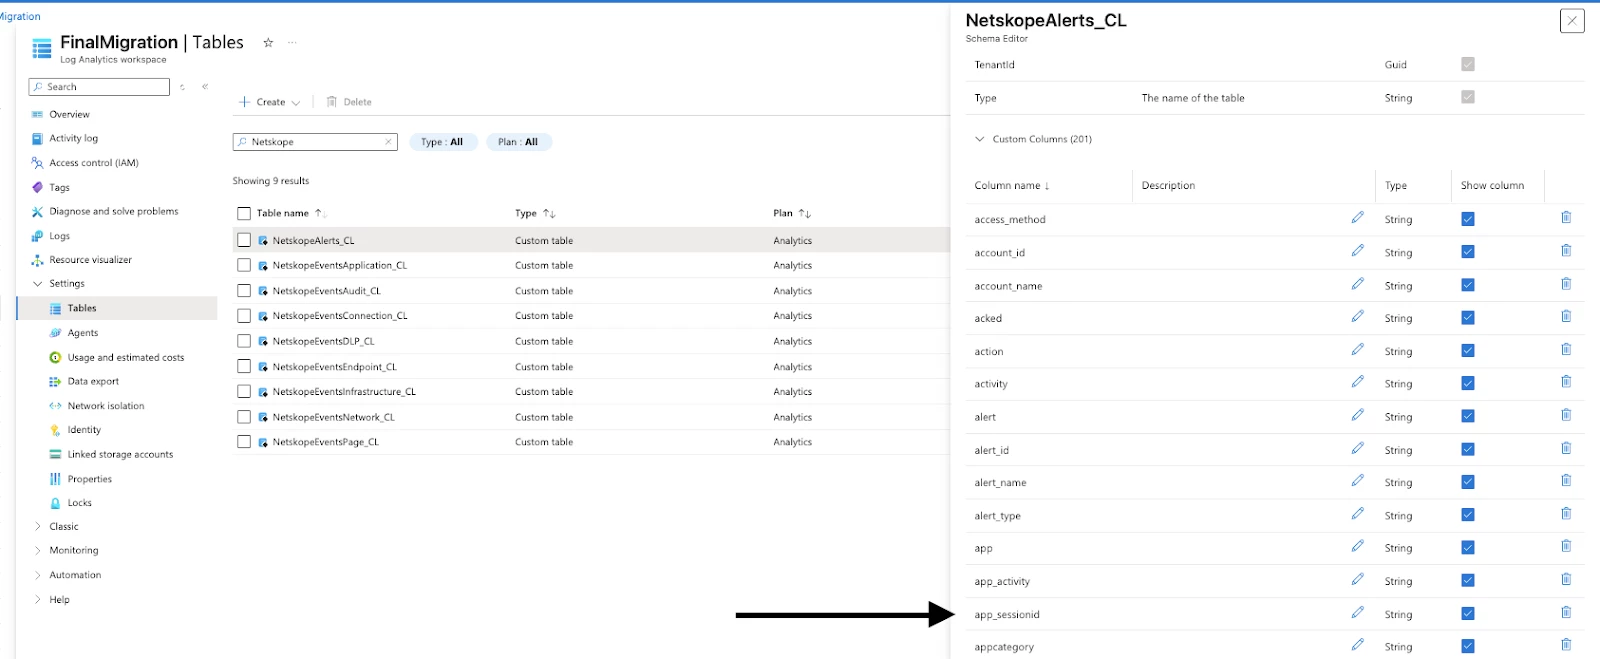The image size is (1600, 659).
Task: Select the NetskopeAlerts_CL row checkbox
Action: 244,240
